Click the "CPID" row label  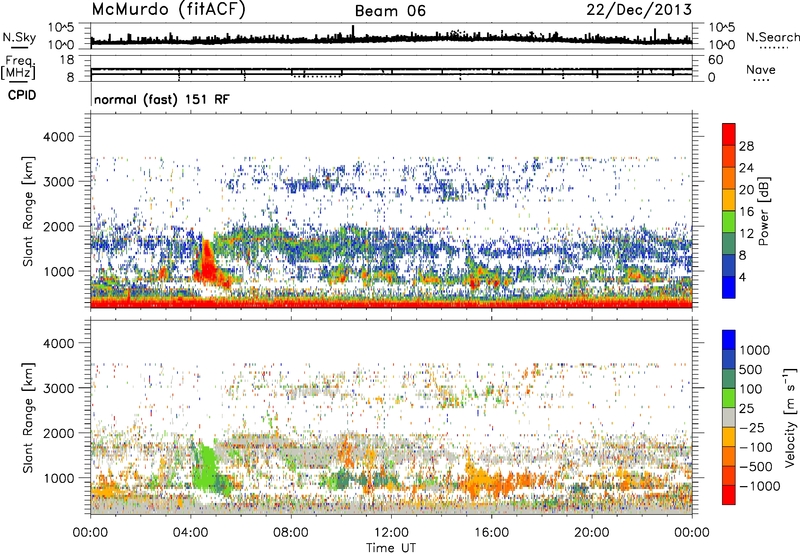click(x=22, y=95)
